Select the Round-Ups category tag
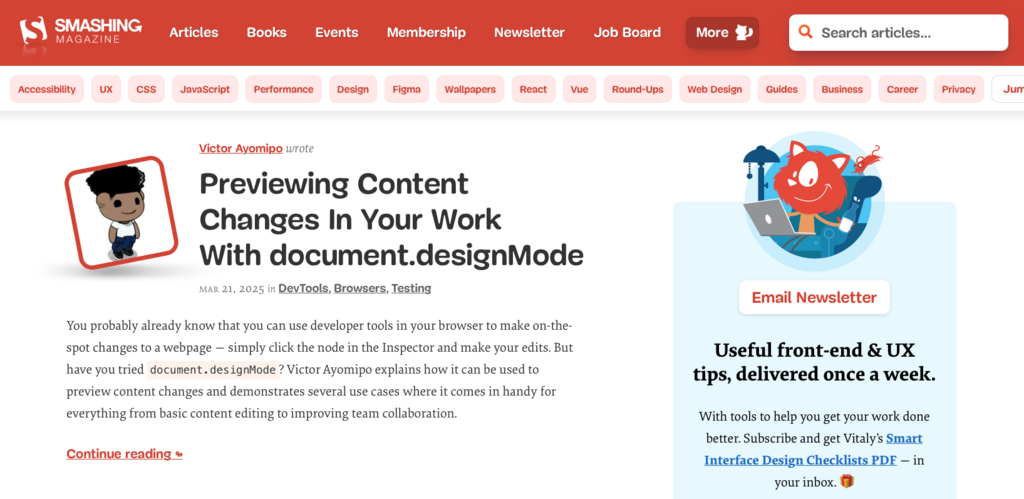The width and height of the screenshot is (1024, 499). (x=637, y=89)
